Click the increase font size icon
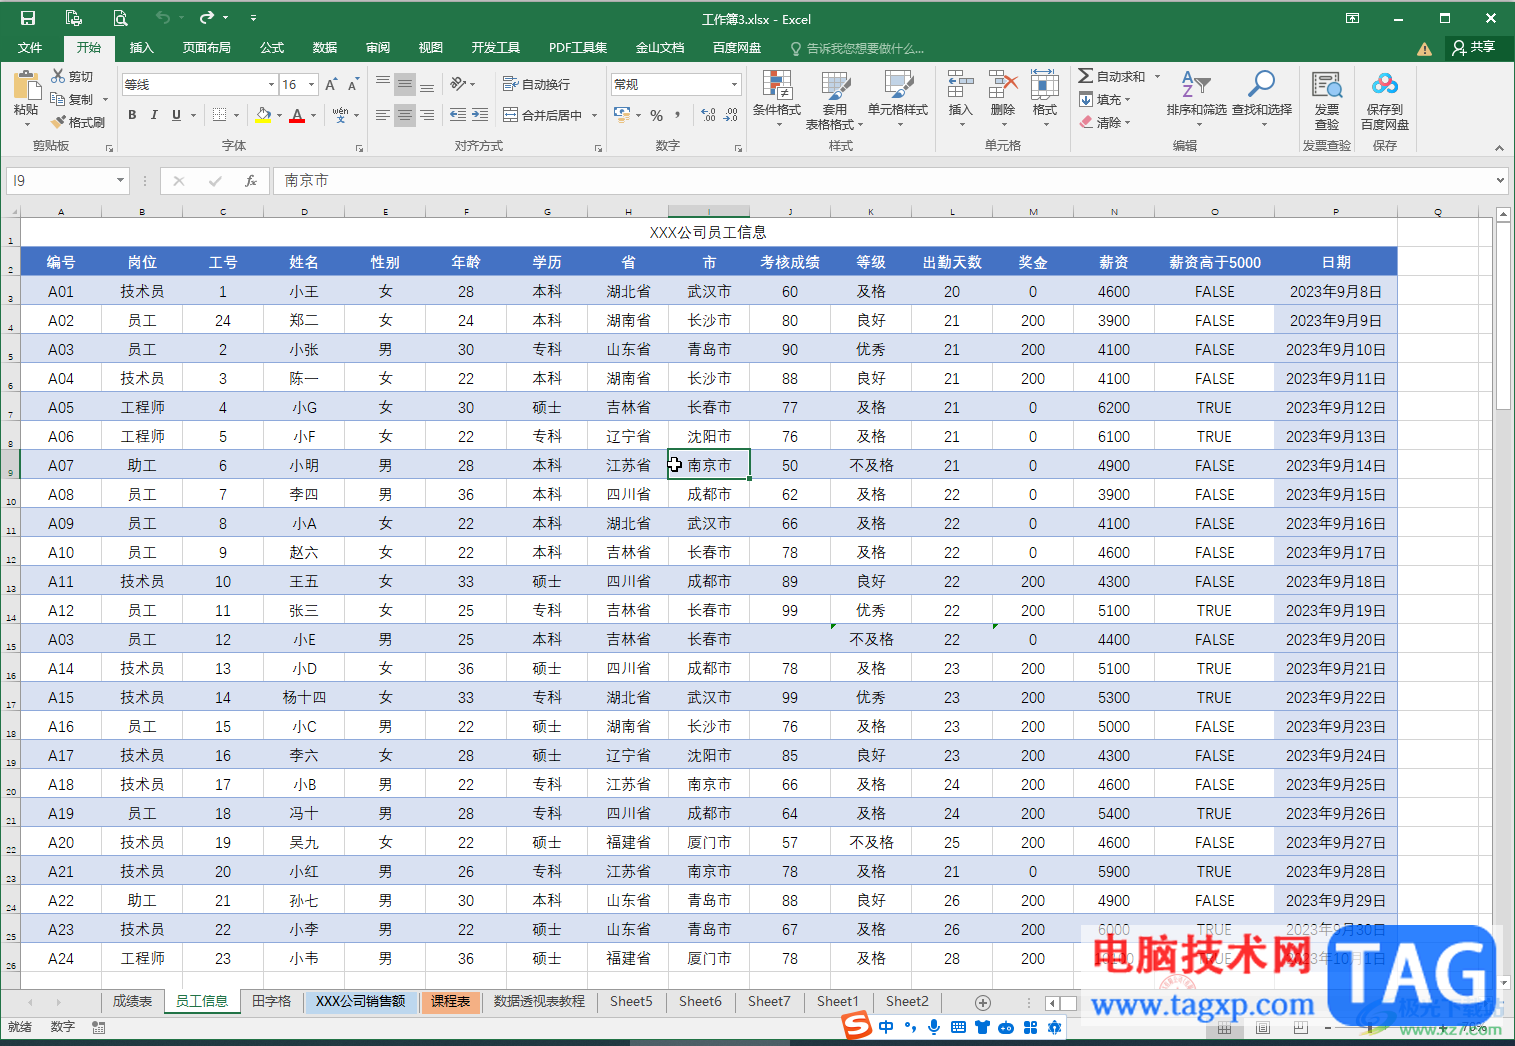1515x1046 pixels. [331, 85]
